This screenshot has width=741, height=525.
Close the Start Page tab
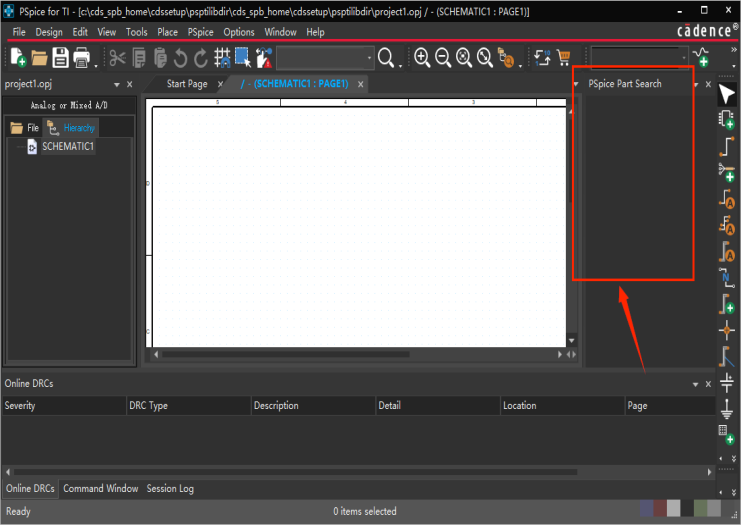click(220, 84)
